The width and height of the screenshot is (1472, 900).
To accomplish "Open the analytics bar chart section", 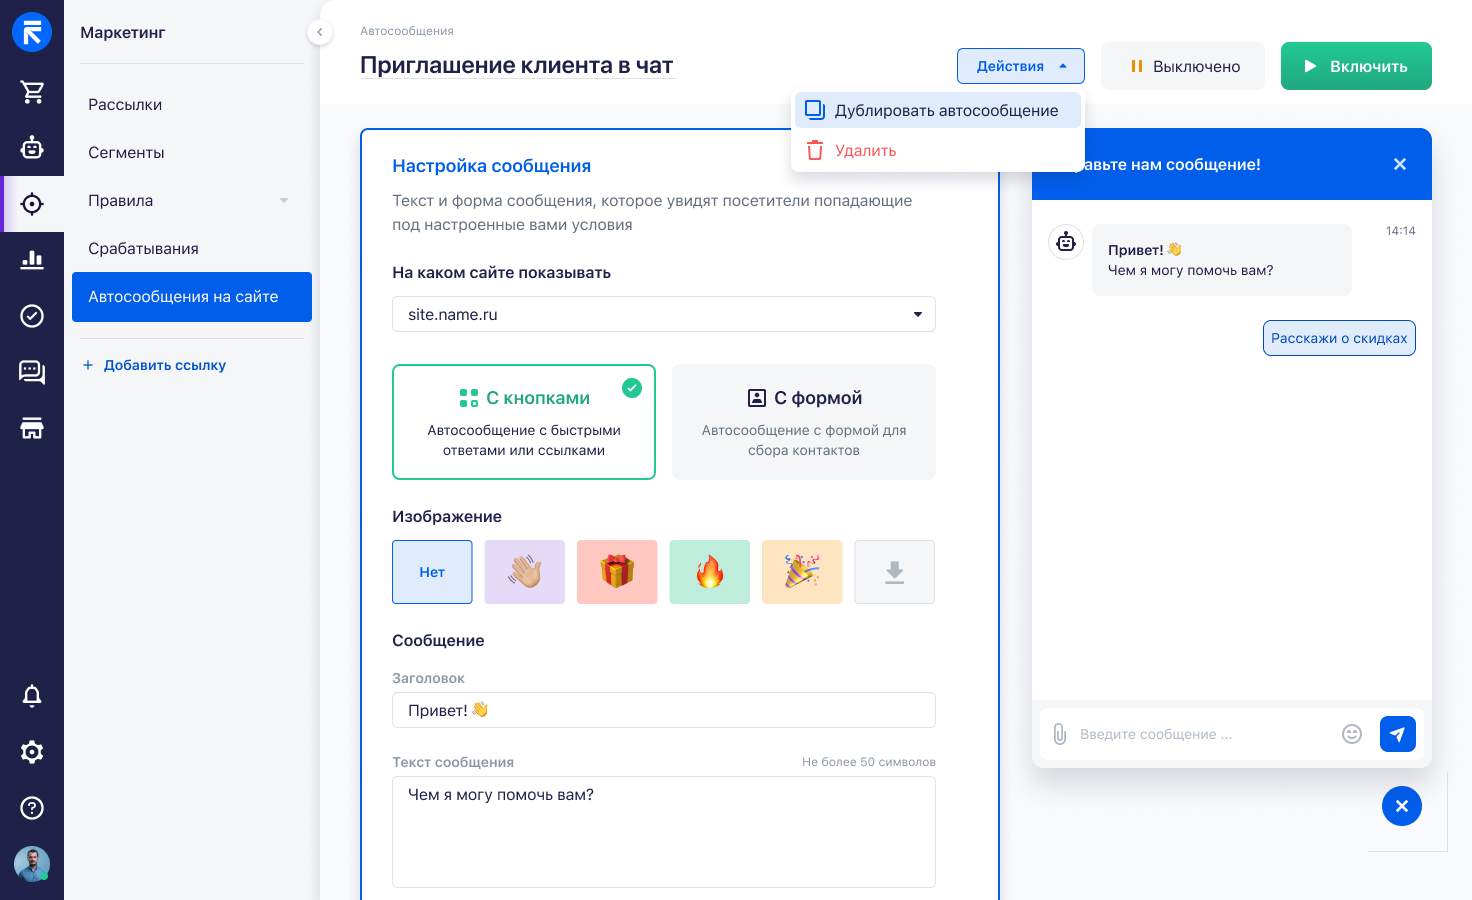I will point(32,260).
